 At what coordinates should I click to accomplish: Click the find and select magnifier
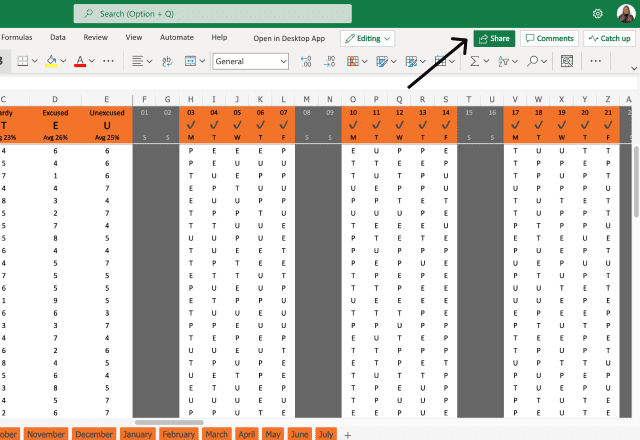point(532,61)
